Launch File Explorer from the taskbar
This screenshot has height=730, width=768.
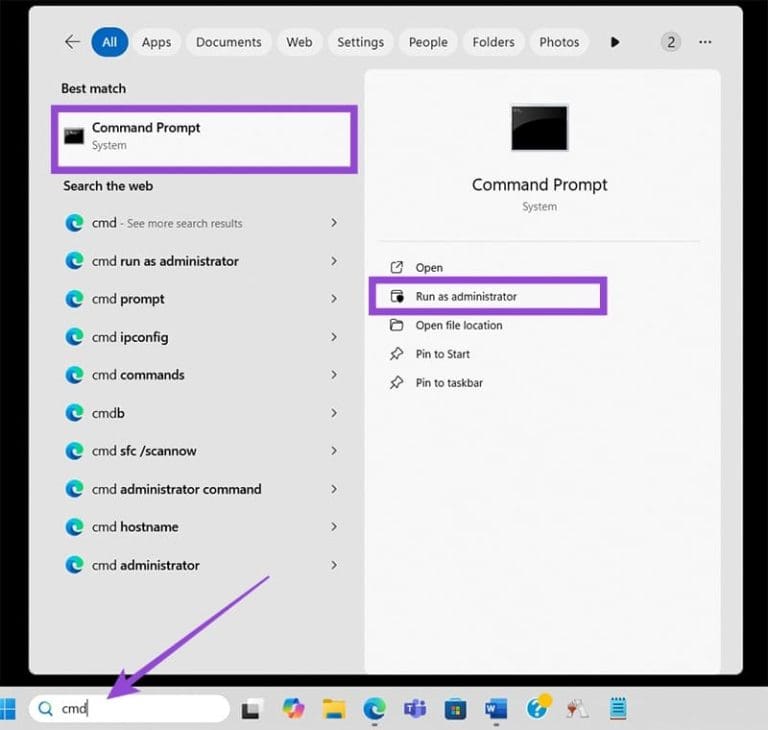[x=334, y=709]
